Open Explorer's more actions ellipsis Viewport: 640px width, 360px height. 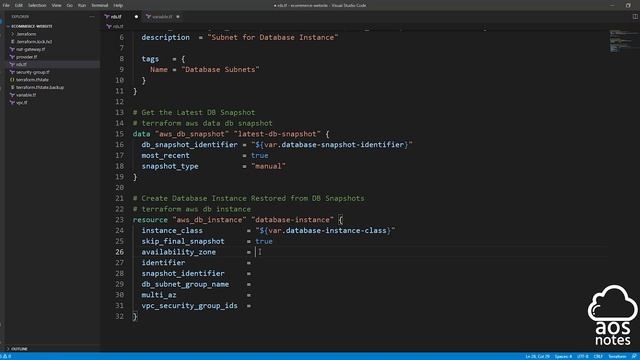point(92,17)
